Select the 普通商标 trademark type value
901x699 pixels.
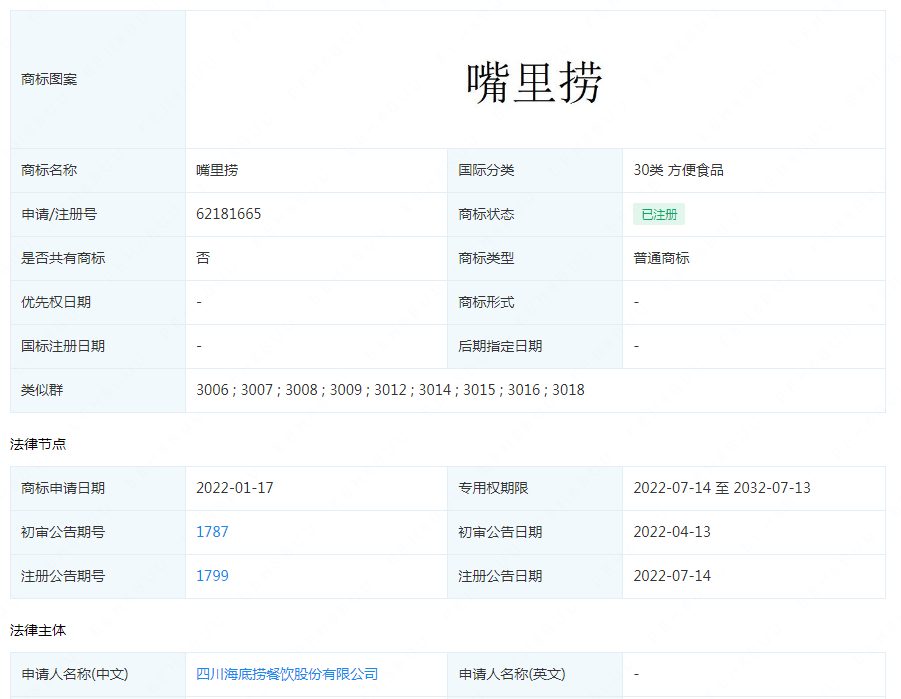point(661,258)
